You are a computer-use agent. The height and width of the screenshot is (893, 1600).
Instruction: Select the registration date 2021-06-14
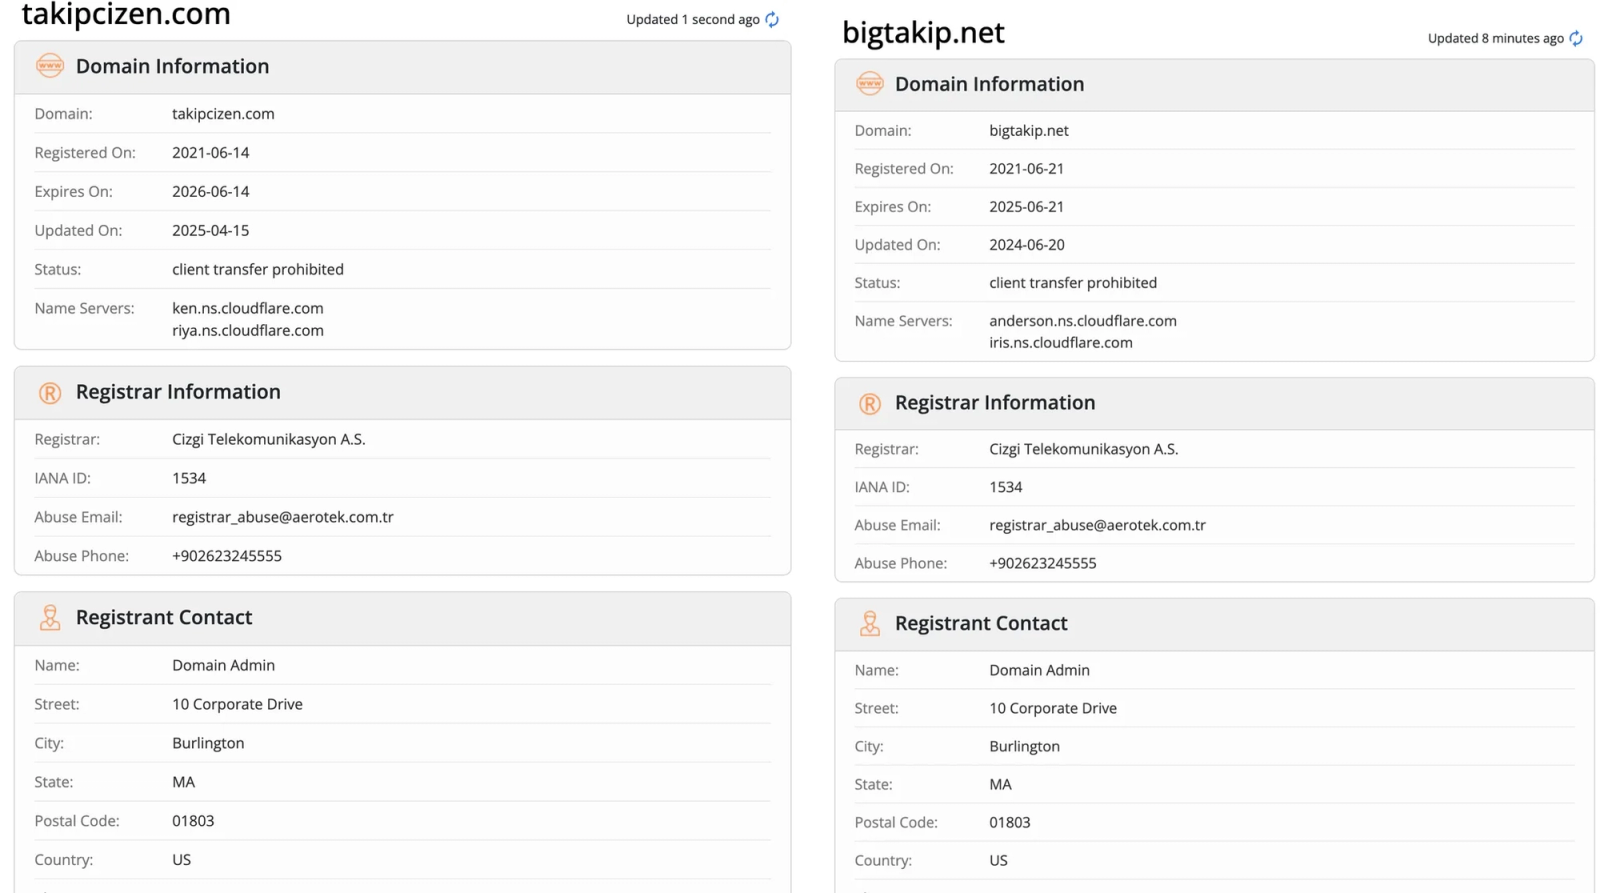click(210, 153)
